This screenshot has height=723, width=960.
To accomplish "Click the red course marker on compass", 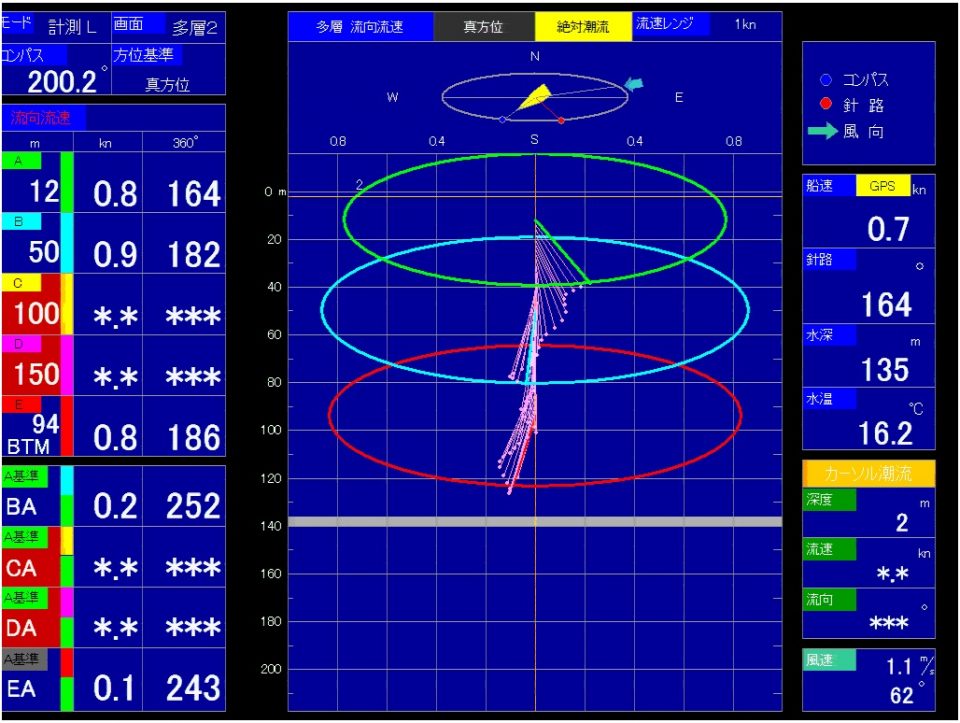I will (561, 120).
